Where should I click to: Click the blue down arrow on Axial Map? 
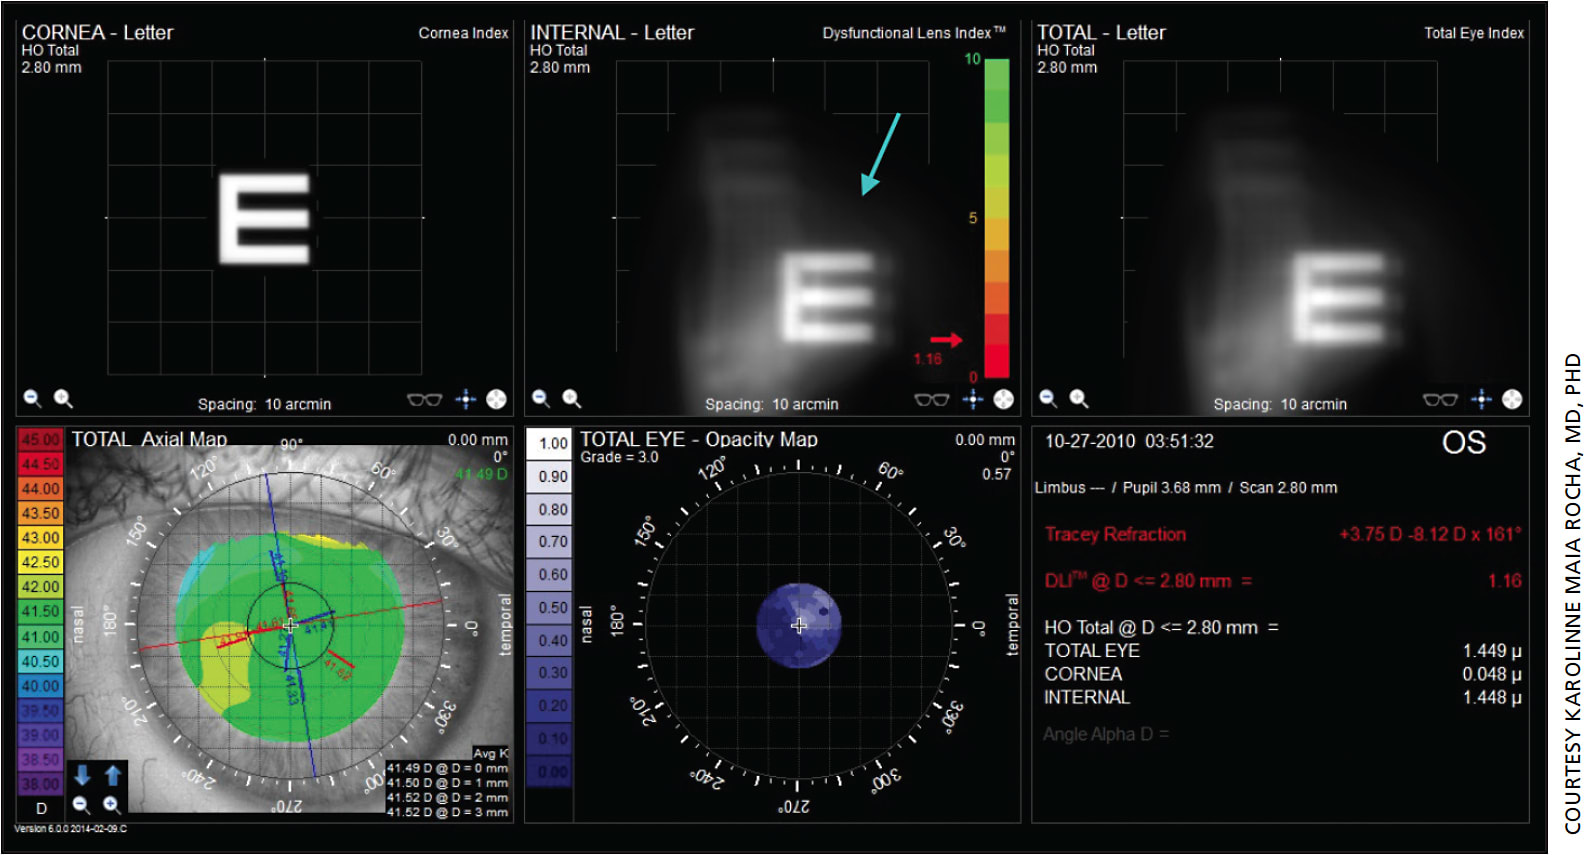click(83, 774)
